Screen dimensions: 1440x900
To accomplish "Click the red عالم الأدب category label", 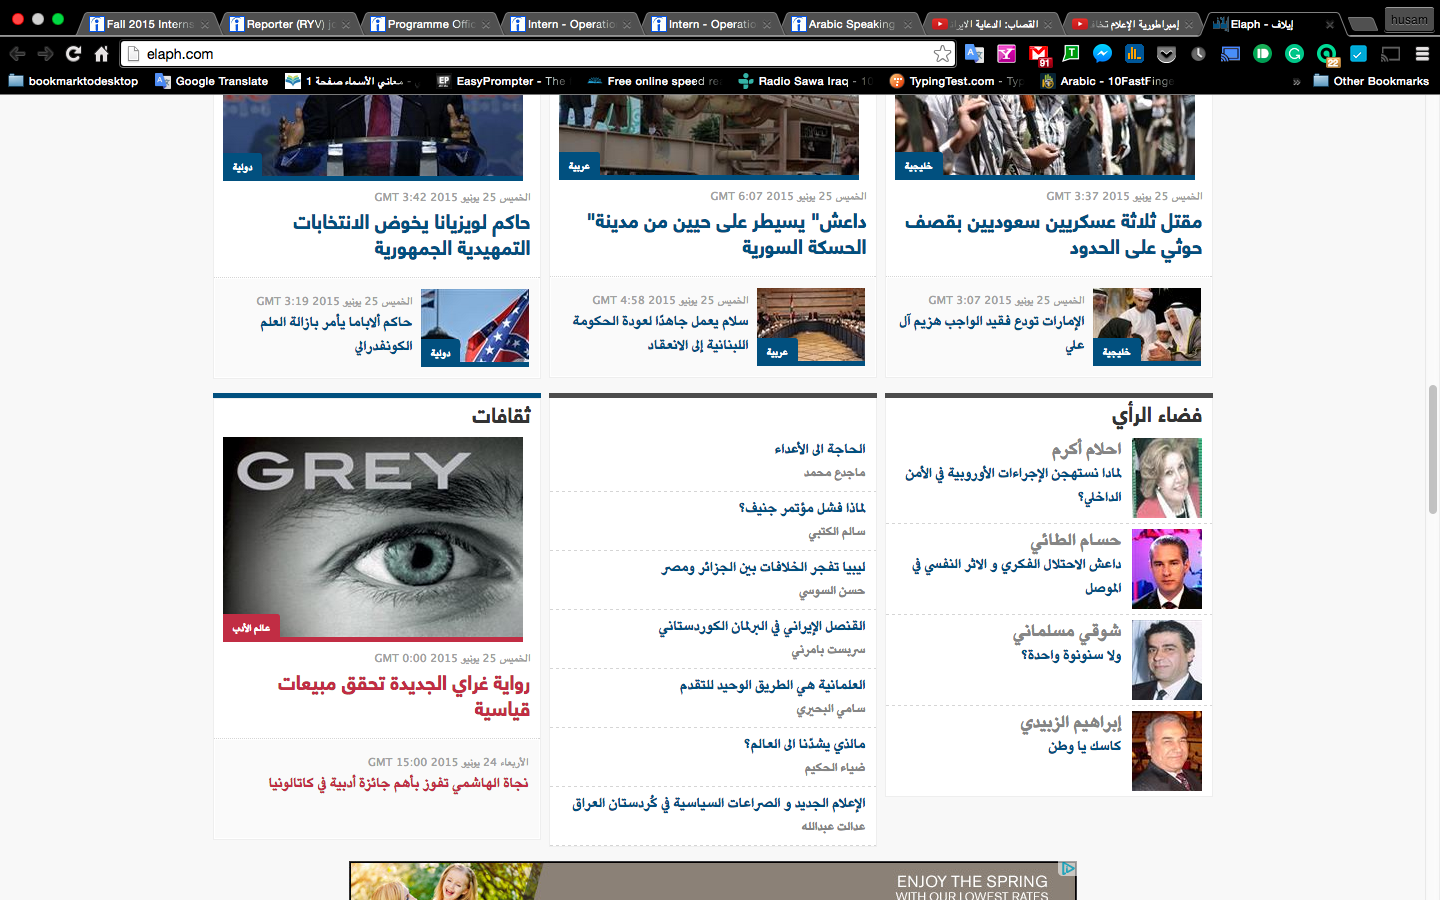I will coord(251,628).
